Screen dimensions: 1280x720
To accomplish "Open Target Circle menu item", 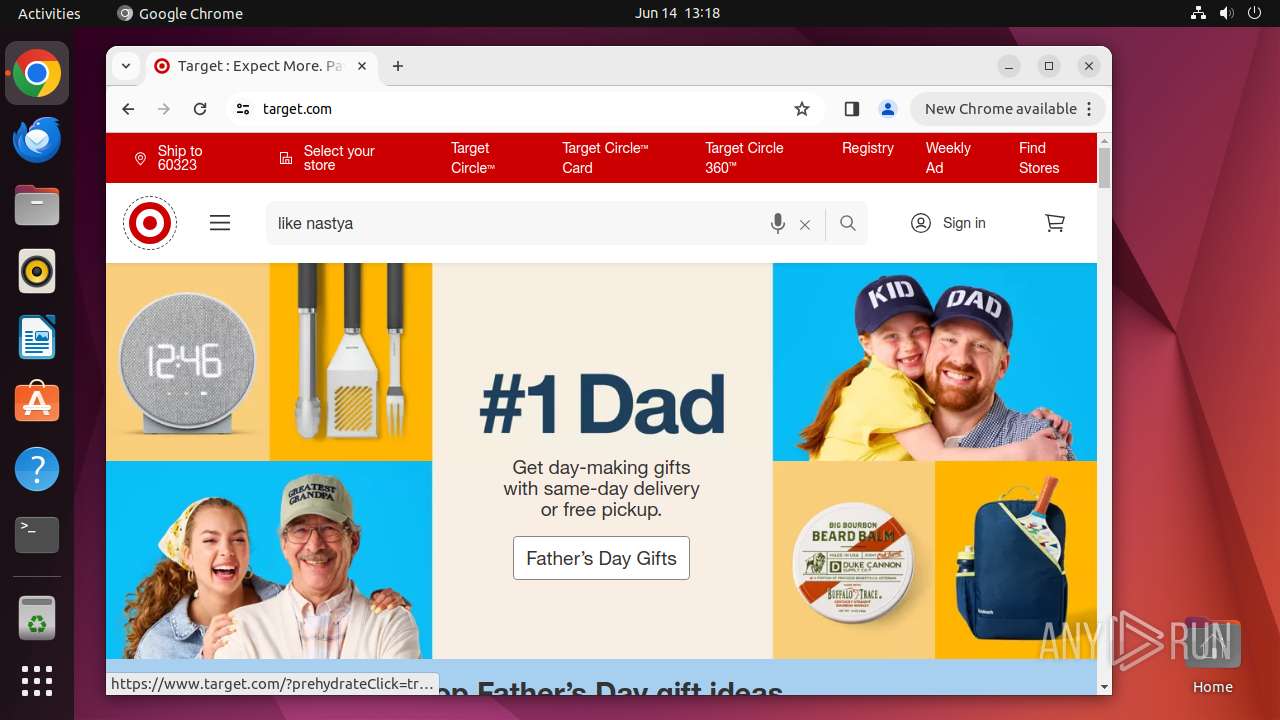I will pos(473,158).
